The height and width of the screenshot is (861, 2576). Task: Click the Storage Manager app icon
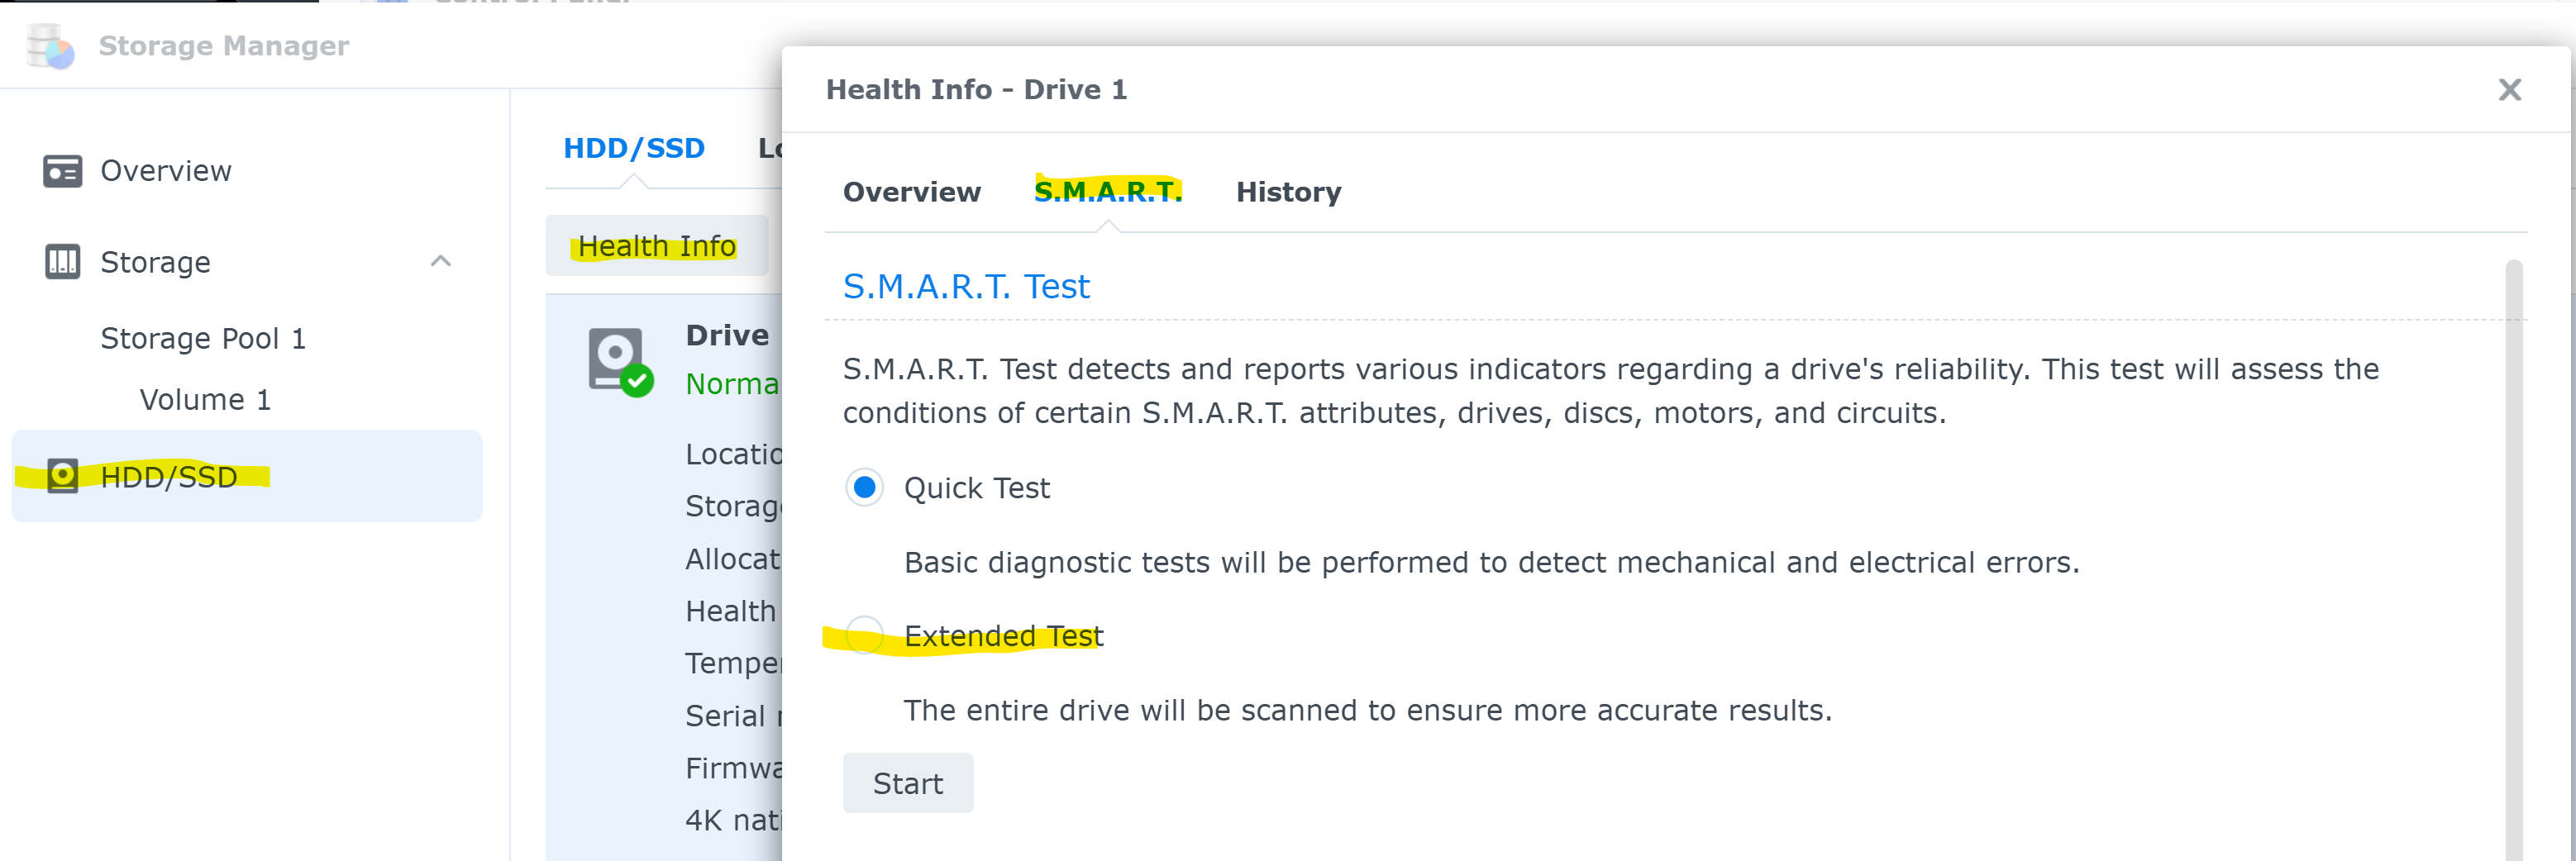[50, 46]
